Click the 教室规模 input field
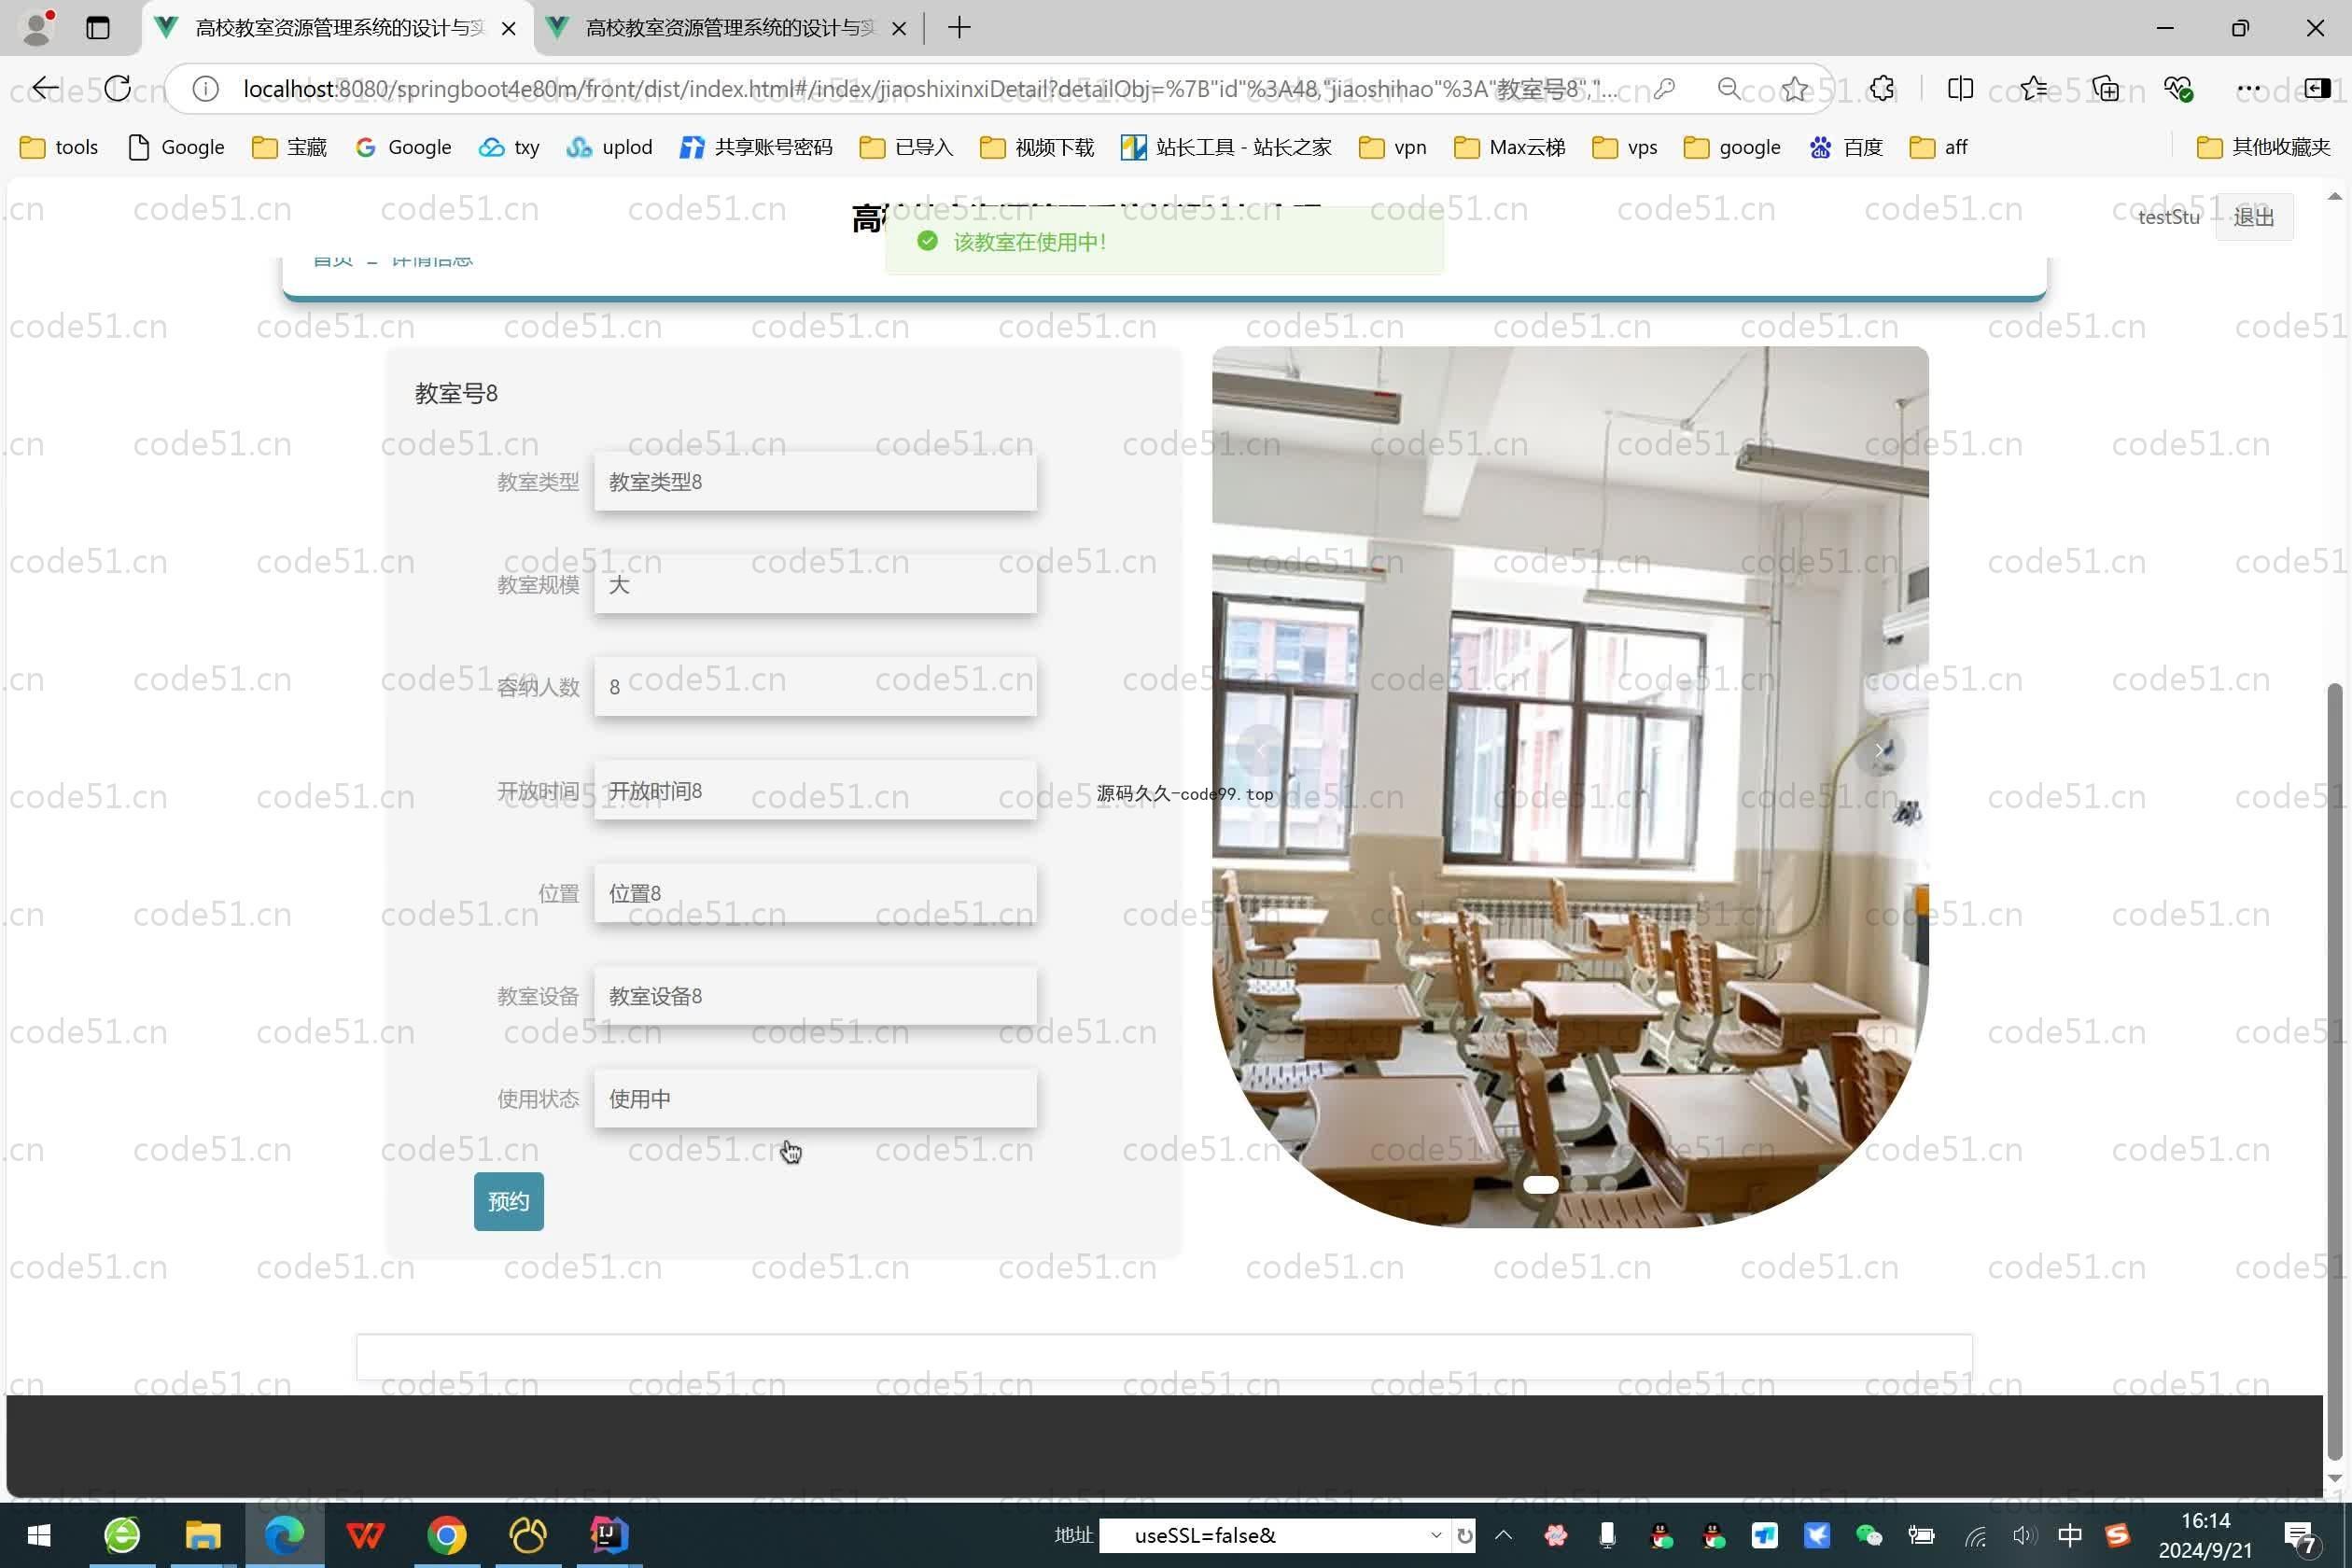This screenshot has height=1568, width=2352. click(815, 585)
